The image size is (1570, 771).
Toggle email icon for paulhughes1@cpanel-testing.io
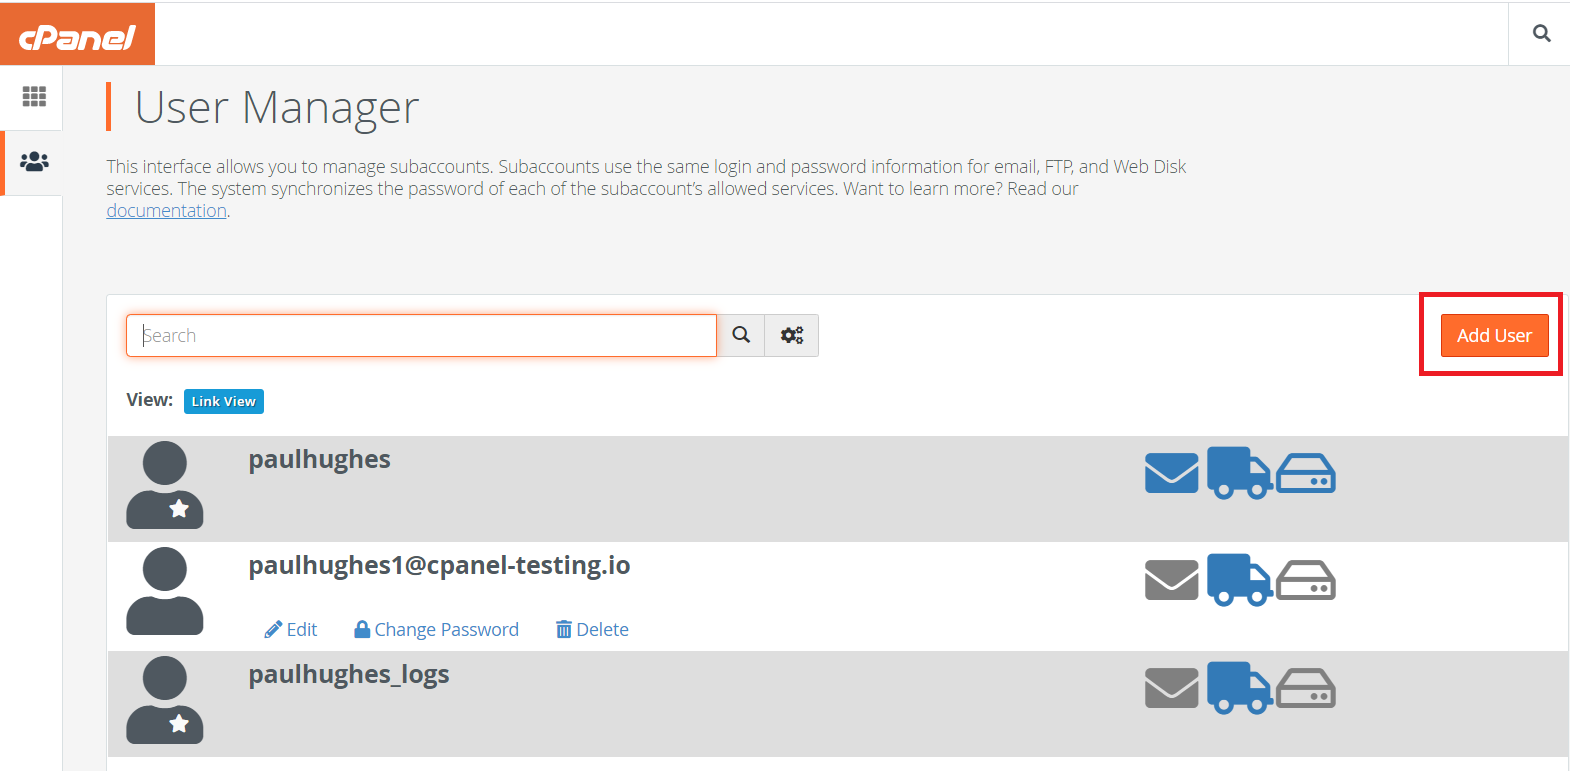click(x=1171, y=580)
